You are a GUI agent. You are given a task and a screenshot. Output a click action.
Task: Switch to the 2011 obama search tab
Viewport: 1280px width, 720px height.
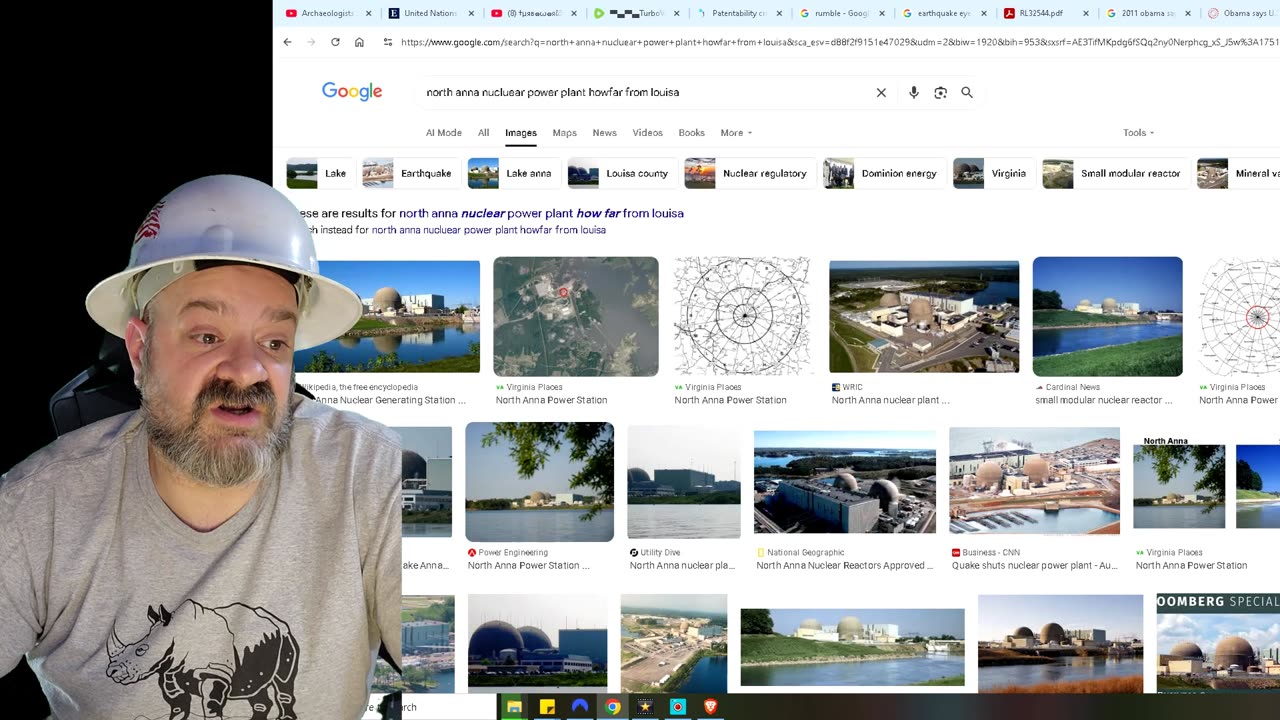tap(1148, 13)
